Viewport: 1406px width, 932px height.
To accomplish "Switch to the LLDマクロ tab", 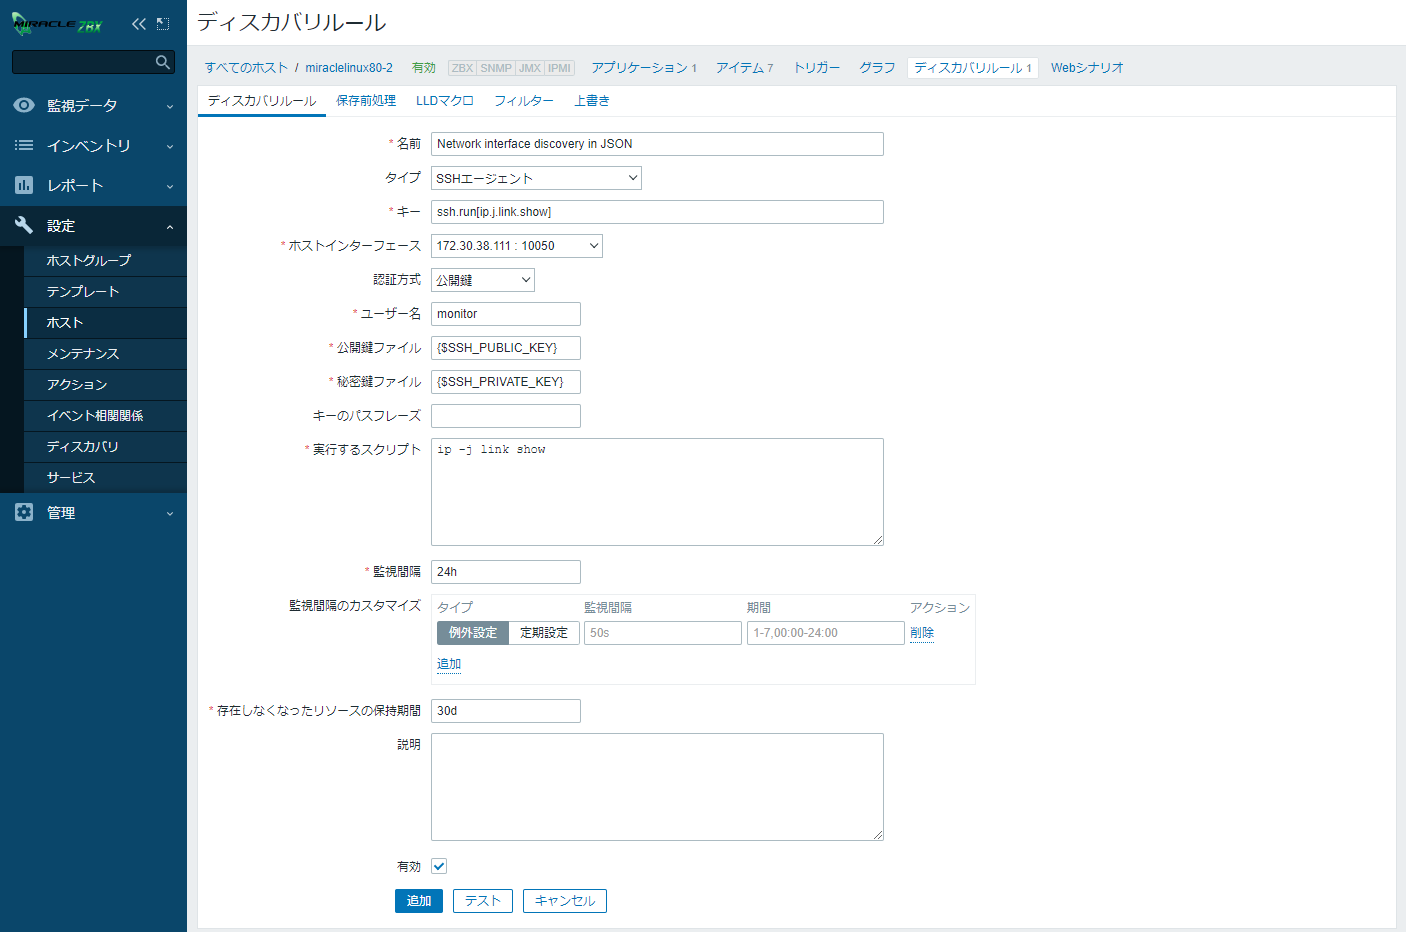I will 444,101.
